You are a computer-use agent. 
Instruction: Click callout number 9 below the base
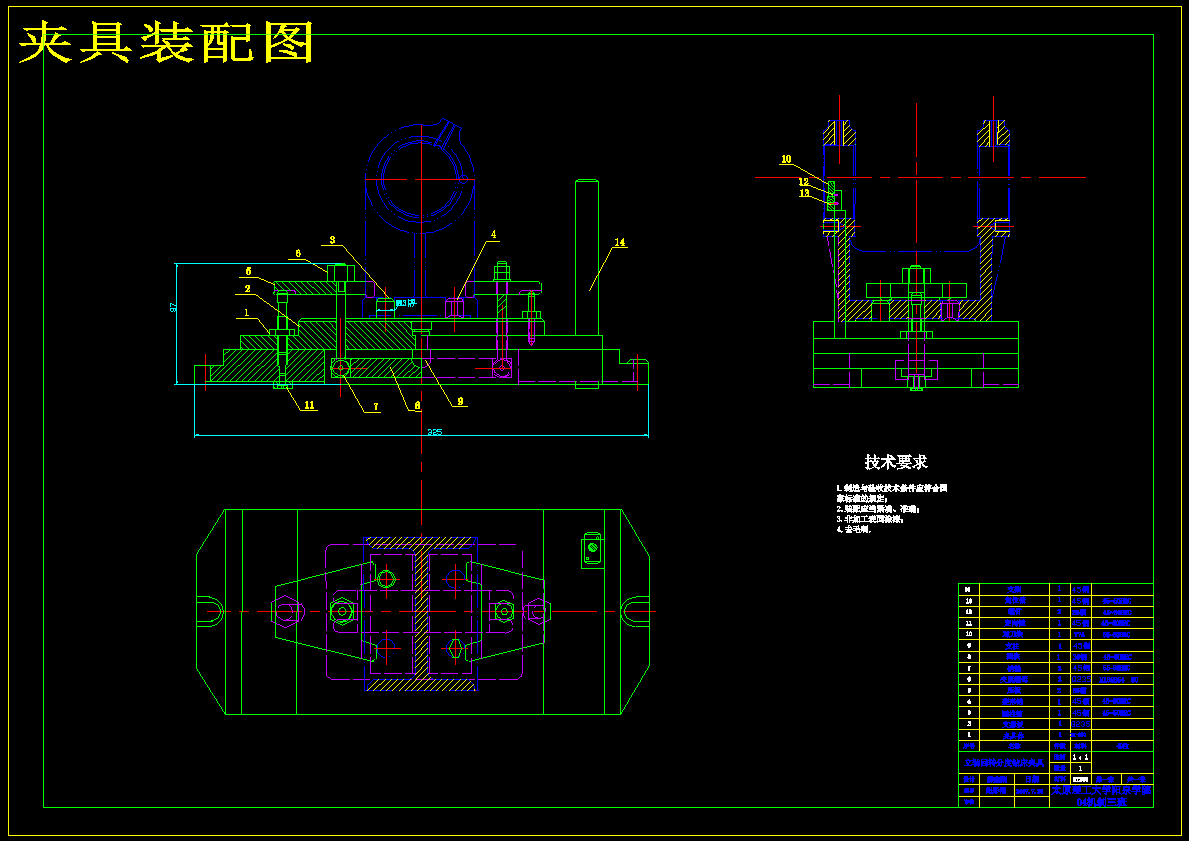[460, 401]
